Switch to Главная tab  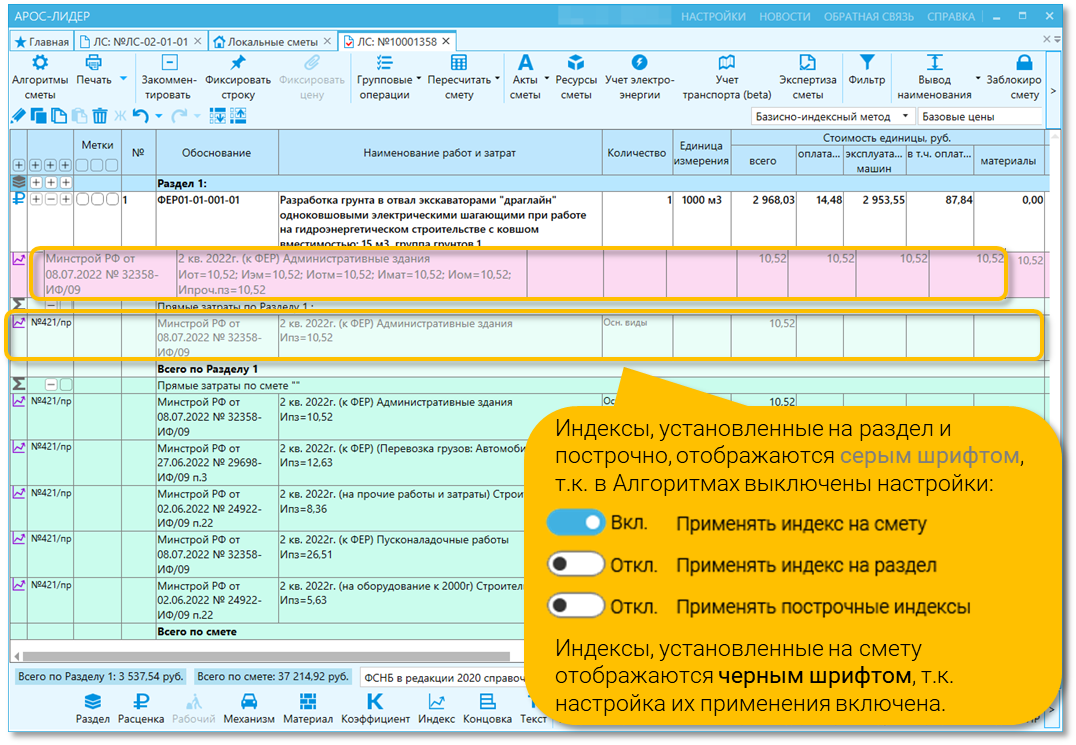41,42
